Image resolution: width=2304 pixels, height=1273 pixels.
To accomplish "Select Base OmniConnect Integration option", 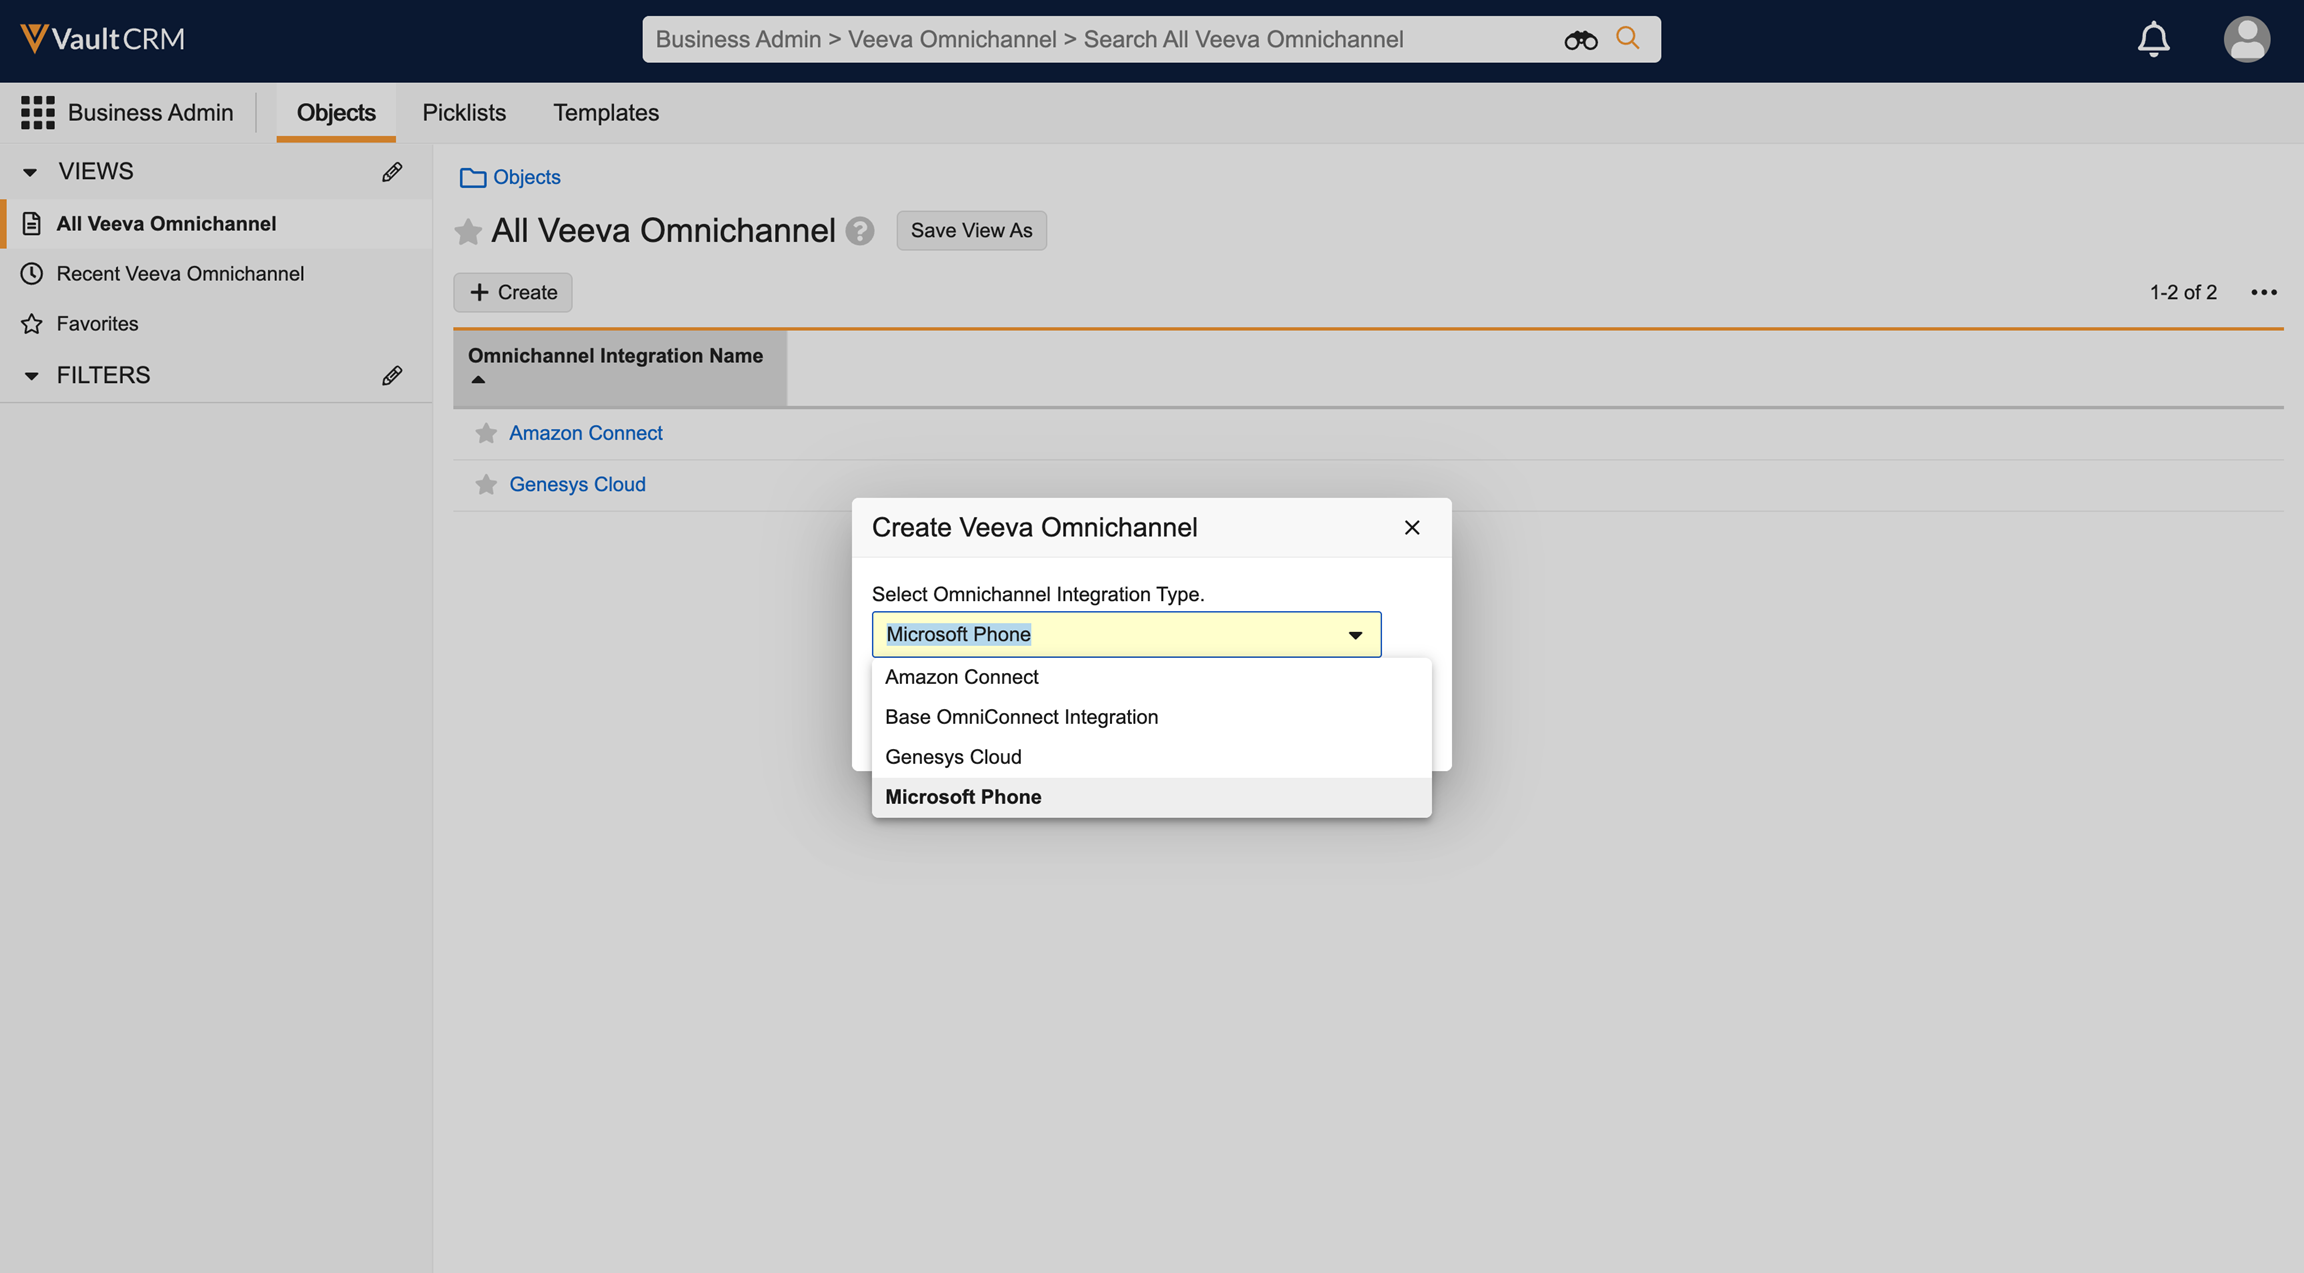I will click(1021, 717).
